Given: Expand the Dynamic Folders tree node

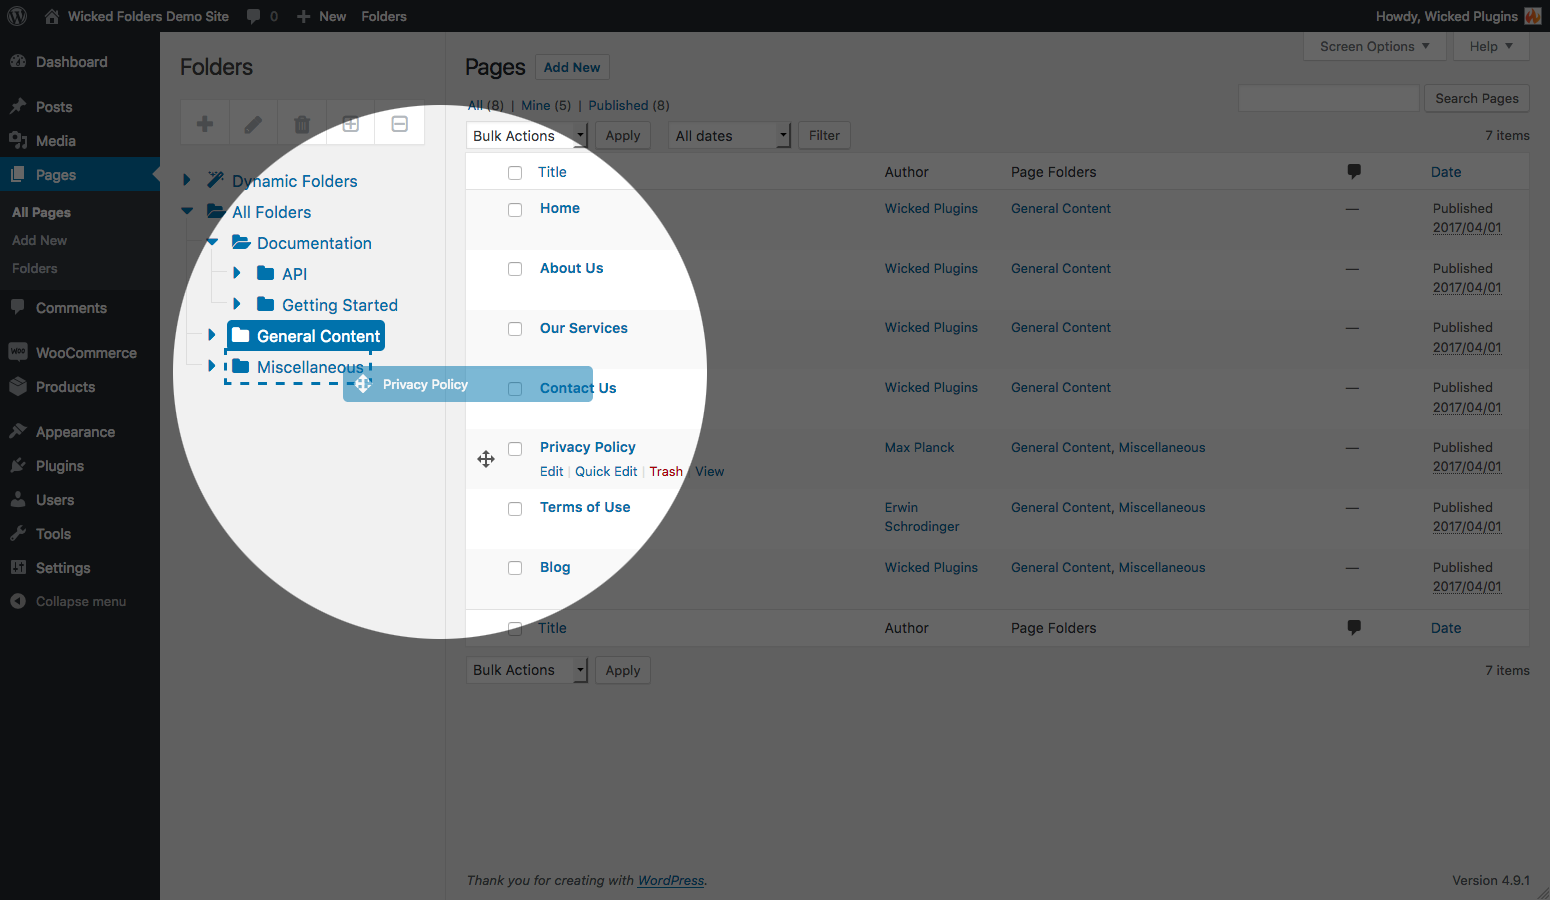Looking at the screenshot, I should tap(187, 180).
